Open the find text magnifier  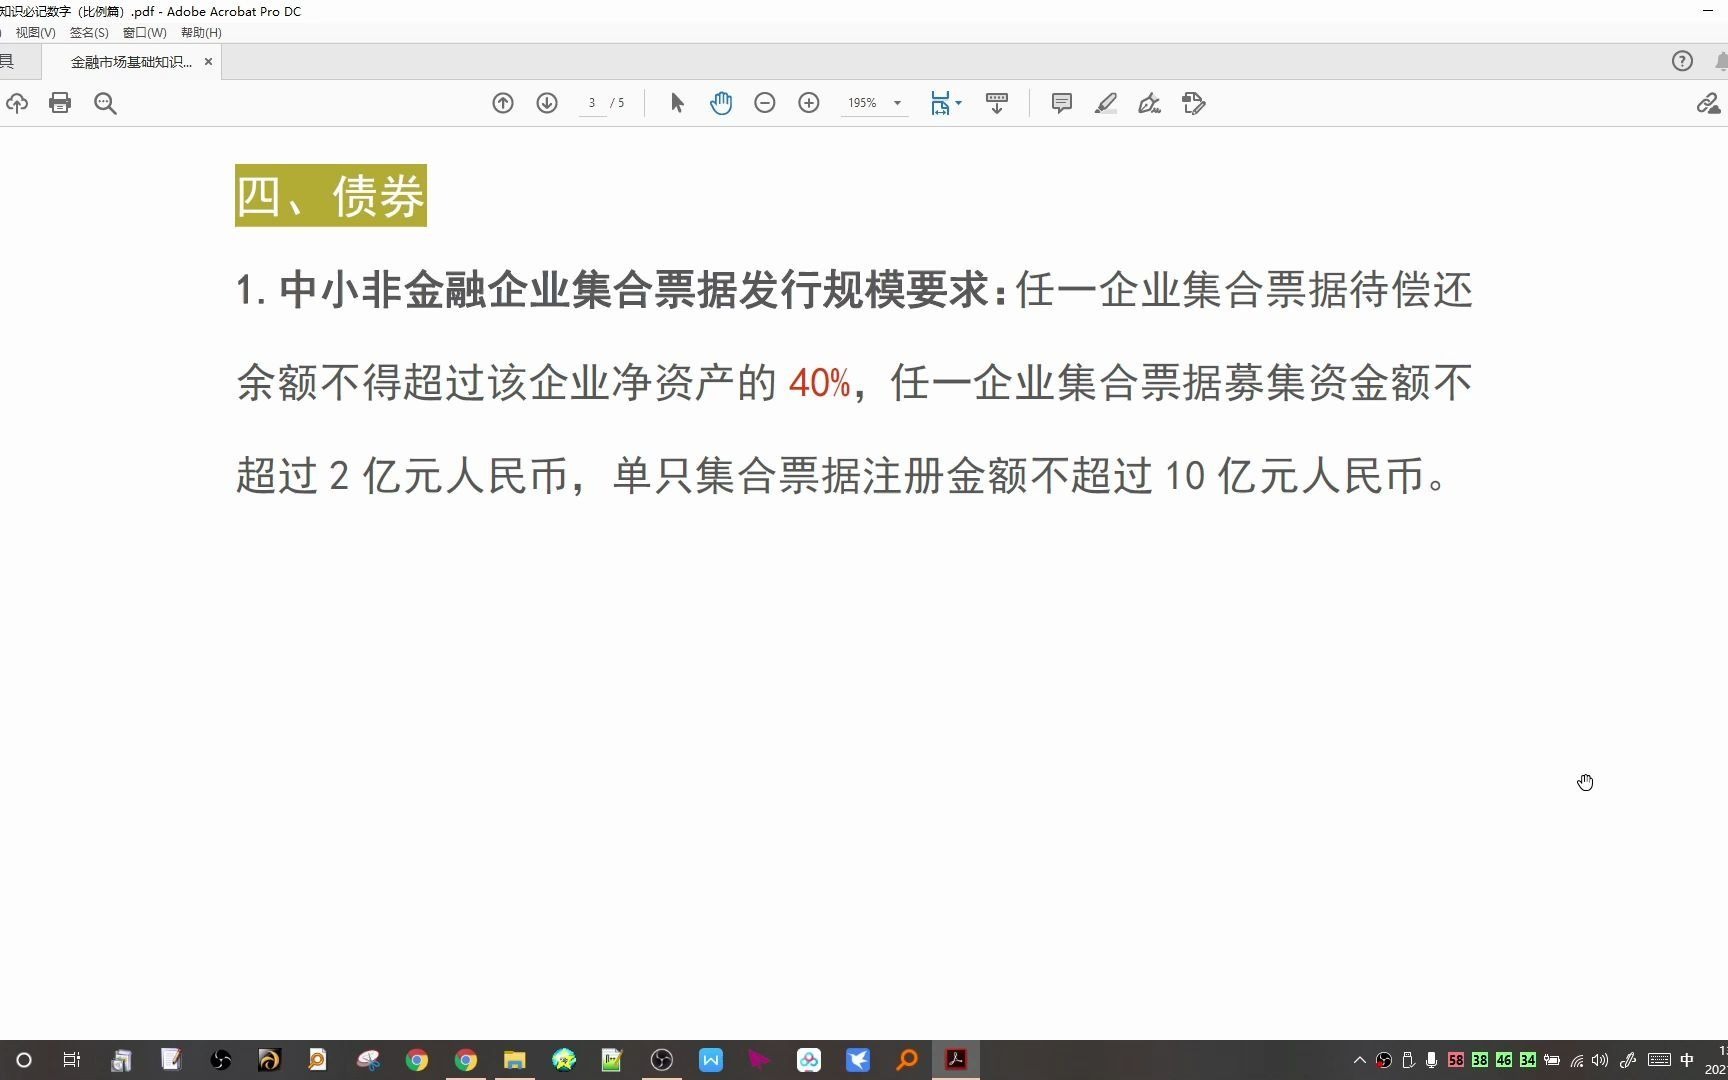[105, 103]
